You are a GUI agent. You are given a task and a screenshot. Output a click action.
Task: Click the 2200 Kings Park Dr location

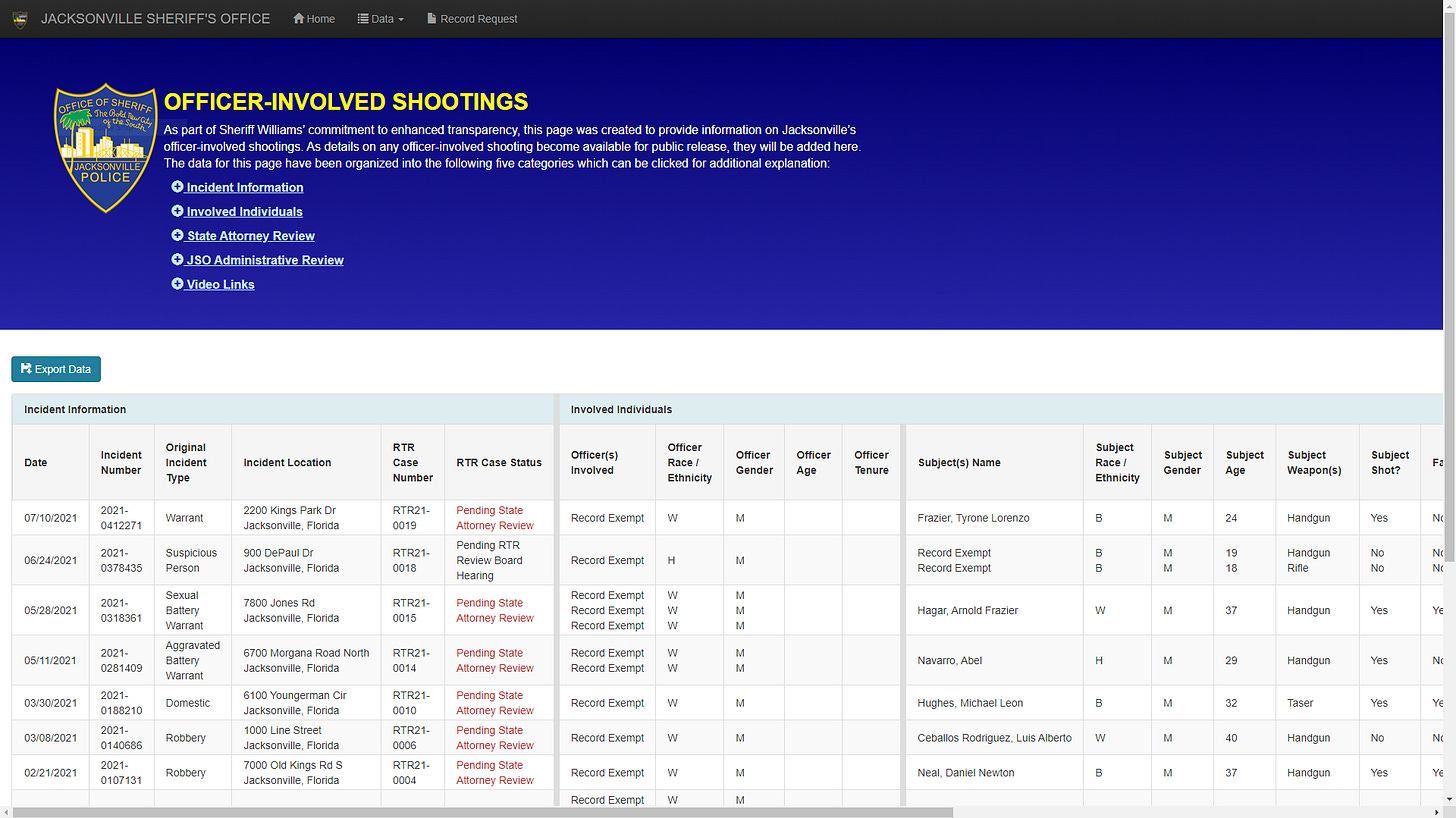(306, 518)
